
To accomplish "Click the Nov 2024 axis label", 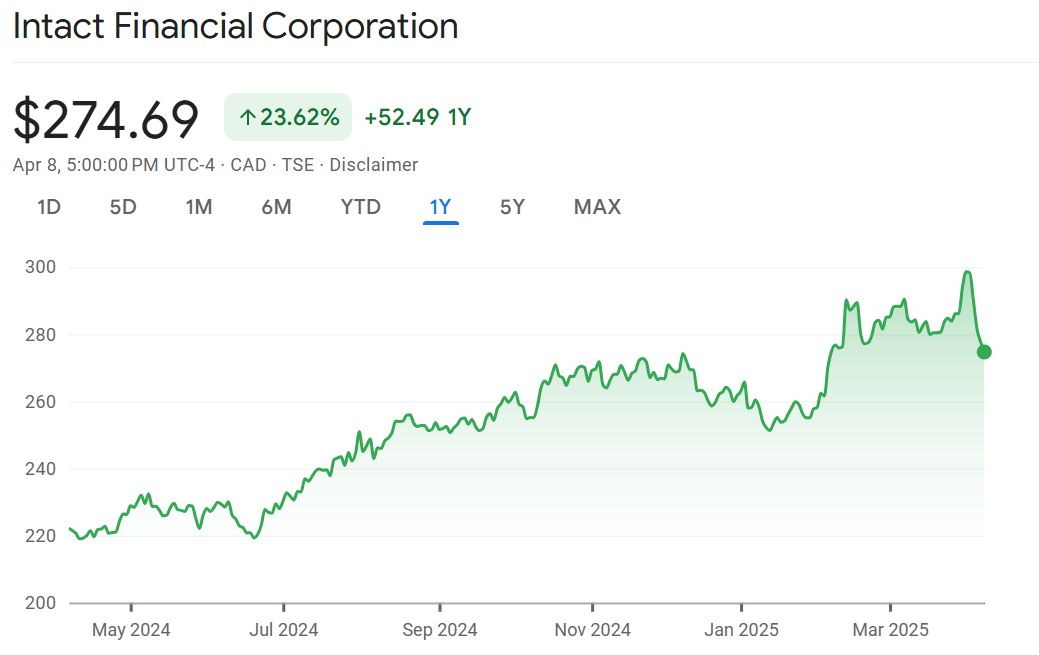I will click(x=592, y=630).
